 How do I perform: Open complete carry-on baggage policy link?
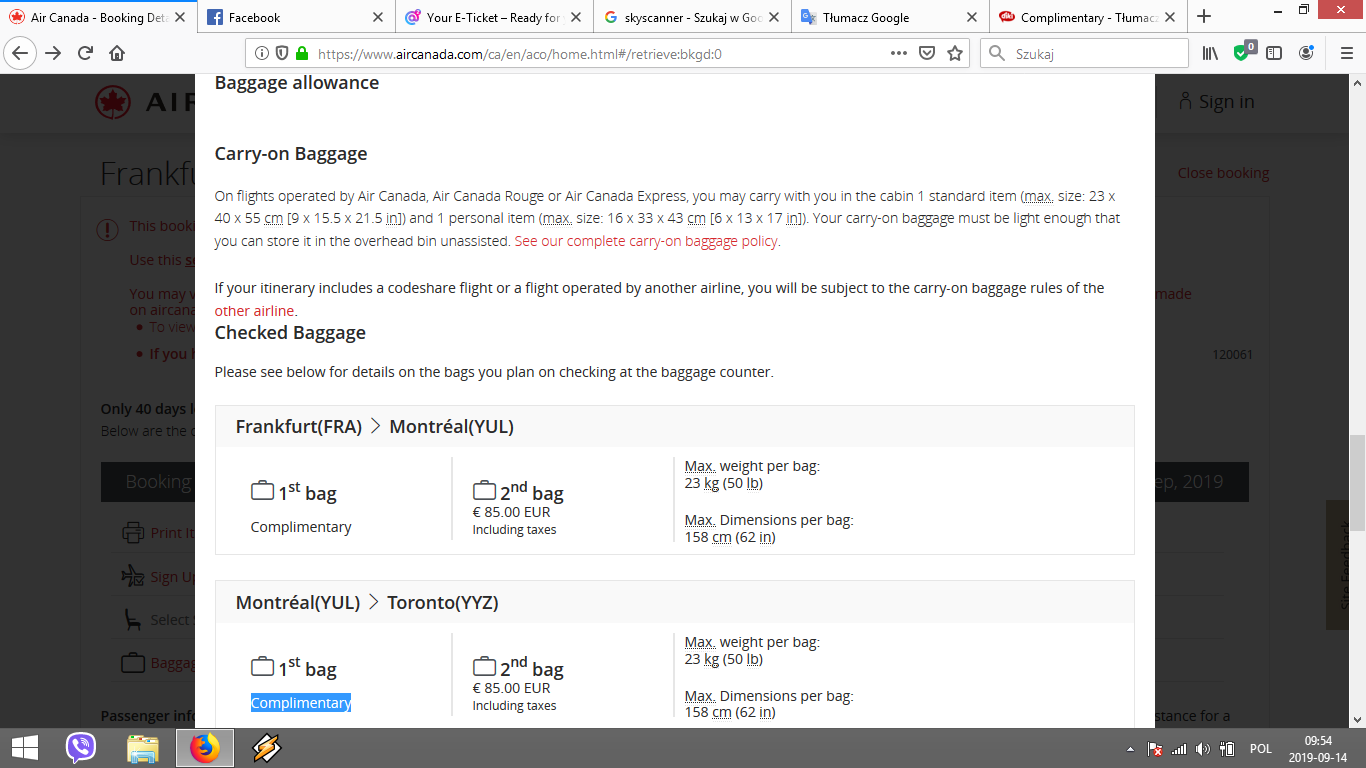coord(646,241)
